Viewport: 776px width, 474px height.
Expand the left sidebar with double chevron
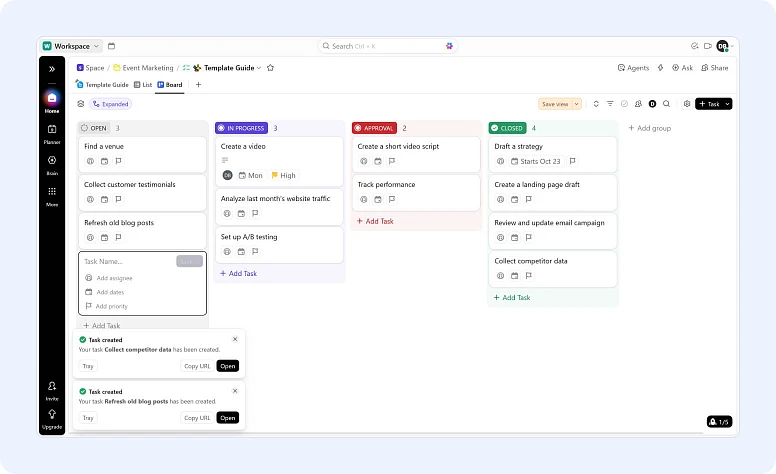pyautogui.click(x=52, y=68)
